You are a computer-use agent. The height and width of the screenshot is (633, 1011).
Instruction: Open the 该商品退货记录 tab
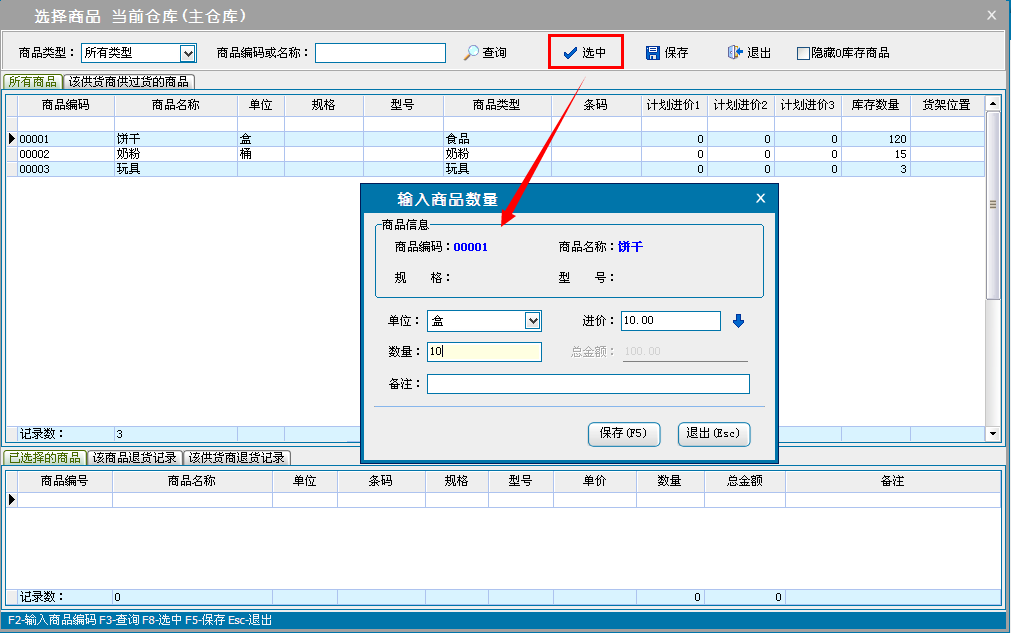tap(135, 457)
